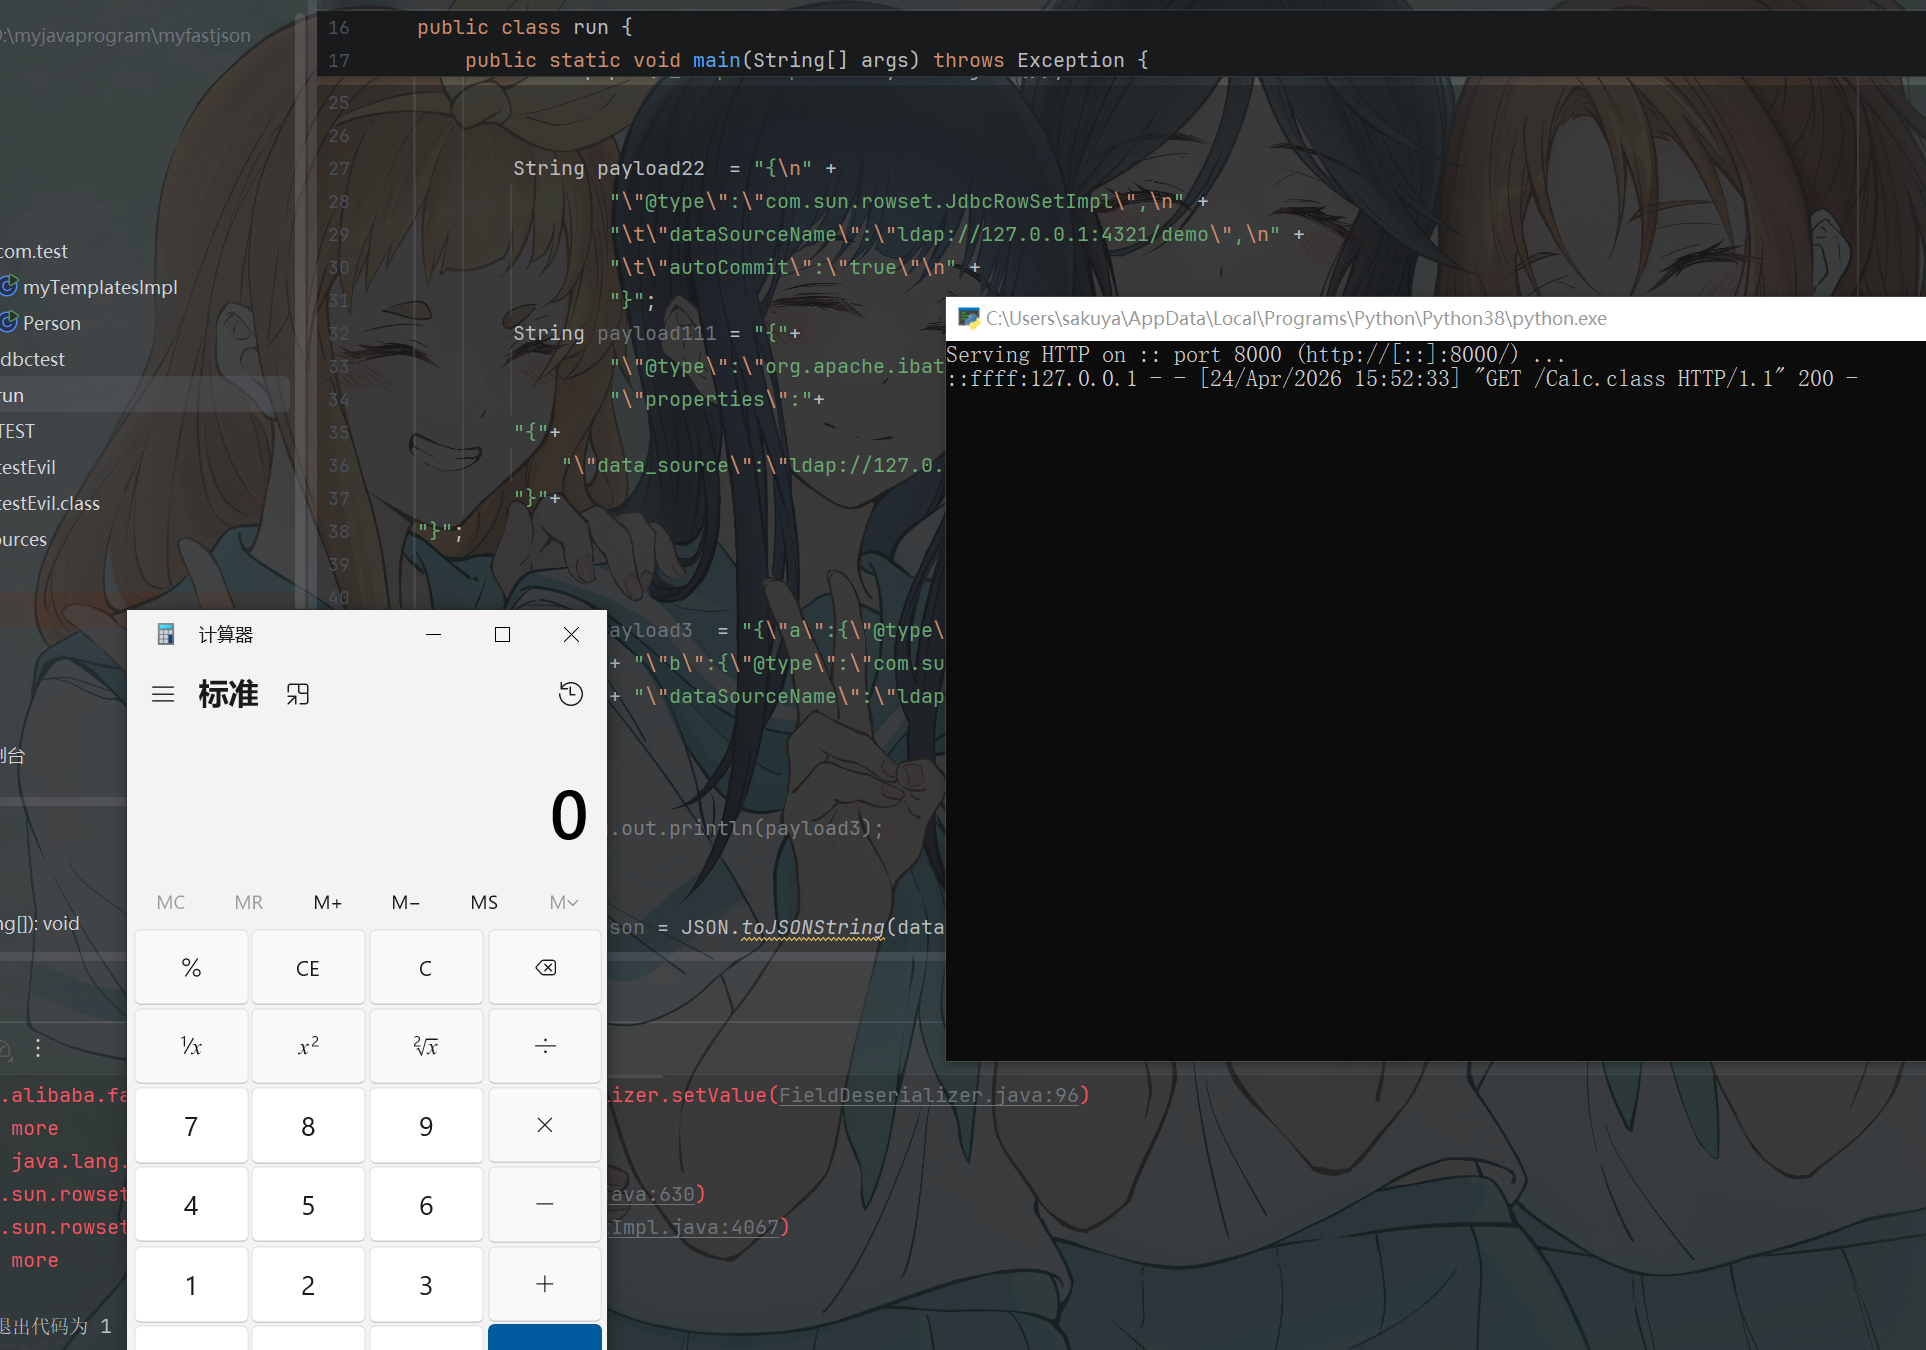The image size is (1926, 1350).
Task: Click the percent key in calculator
Action: (x=191, y=967)
